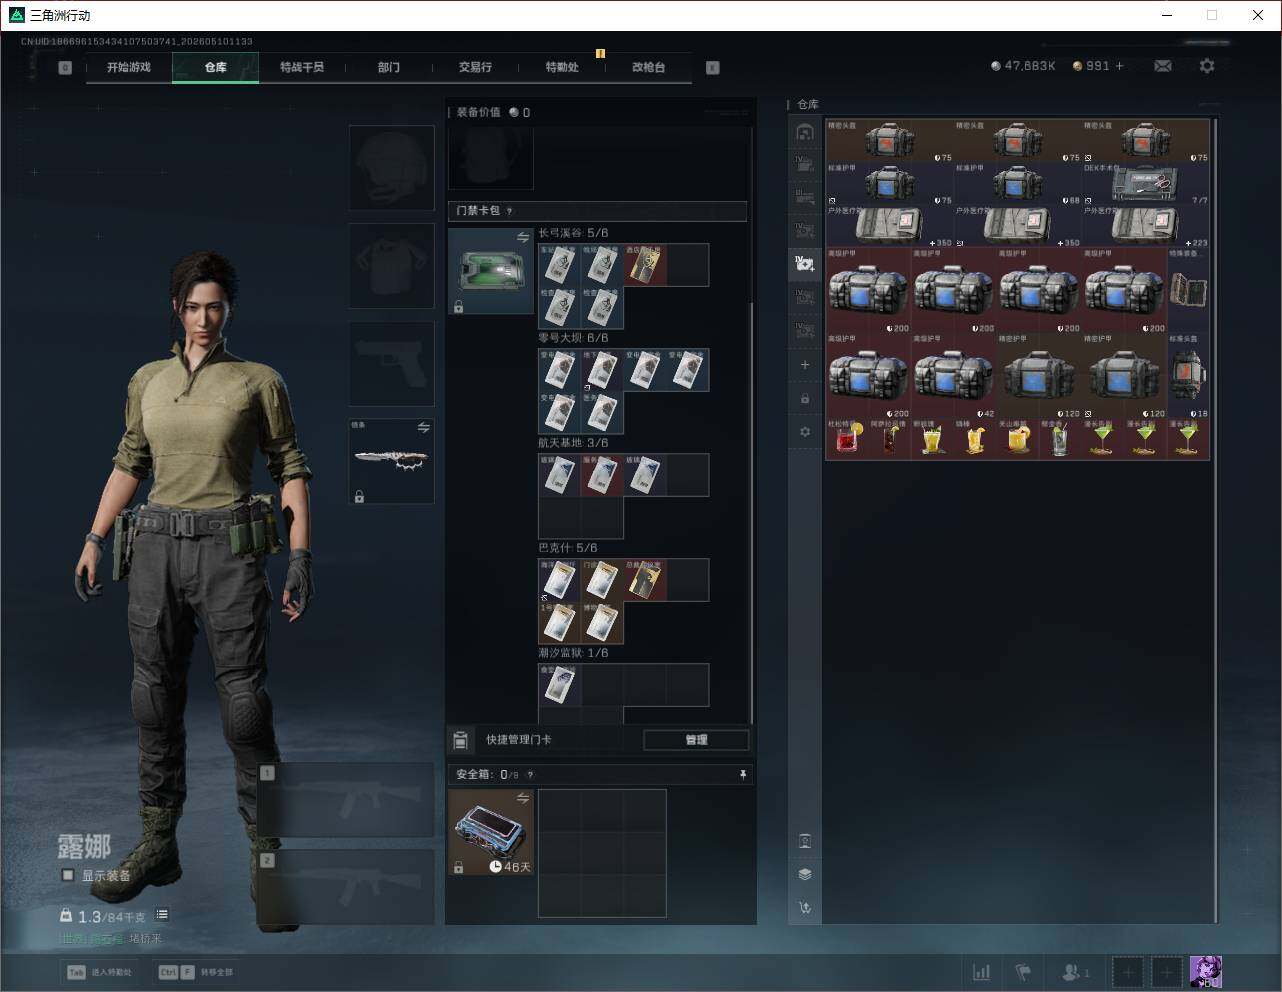Click the Tab 进入特勤处 shortcut button
The width and height of the screenshot is (1282, 992).
(x=99, y=972)
